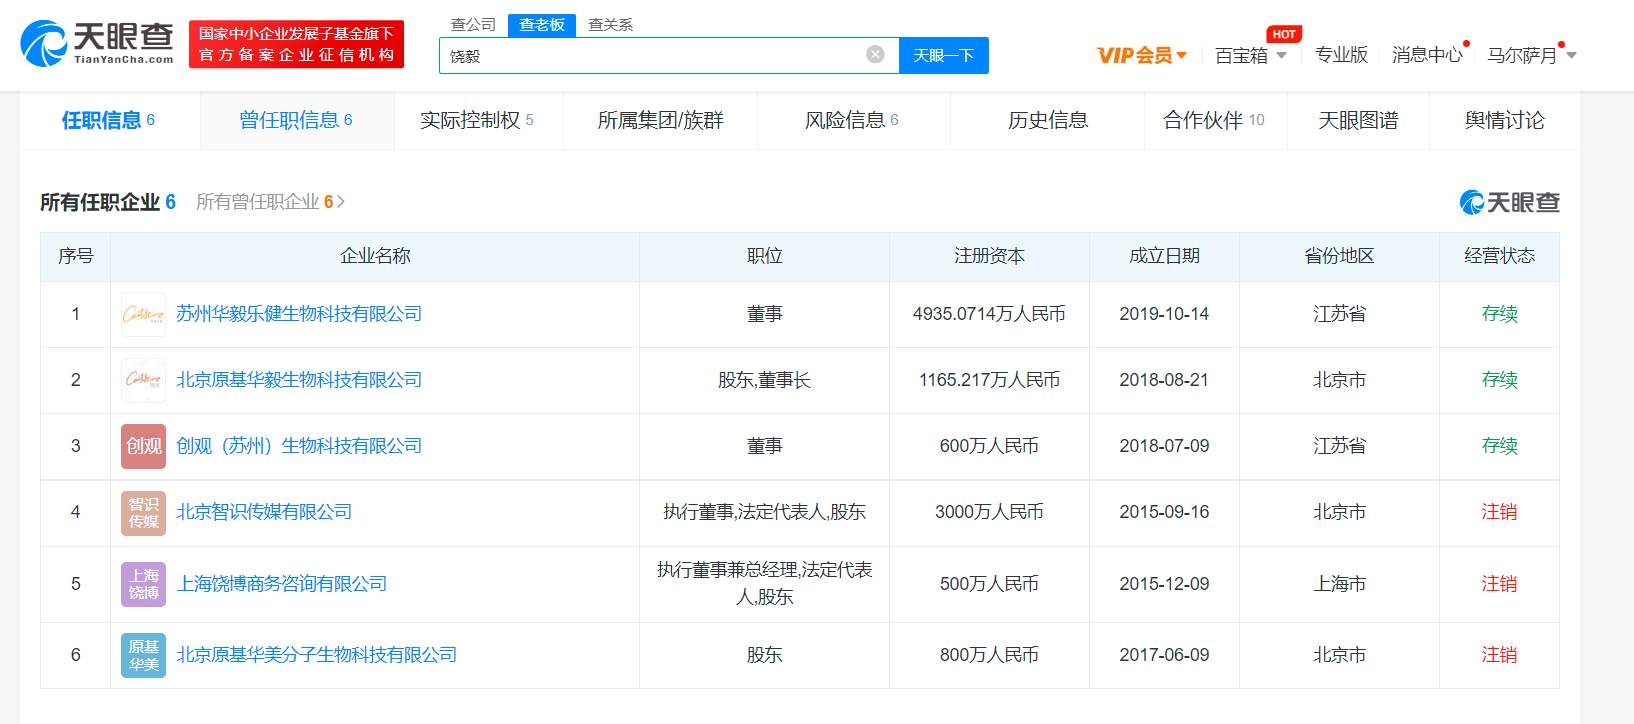Click the 智识传媒 company logo
The height and width of the screenshot is (724, 1634).
click(143, 512)
